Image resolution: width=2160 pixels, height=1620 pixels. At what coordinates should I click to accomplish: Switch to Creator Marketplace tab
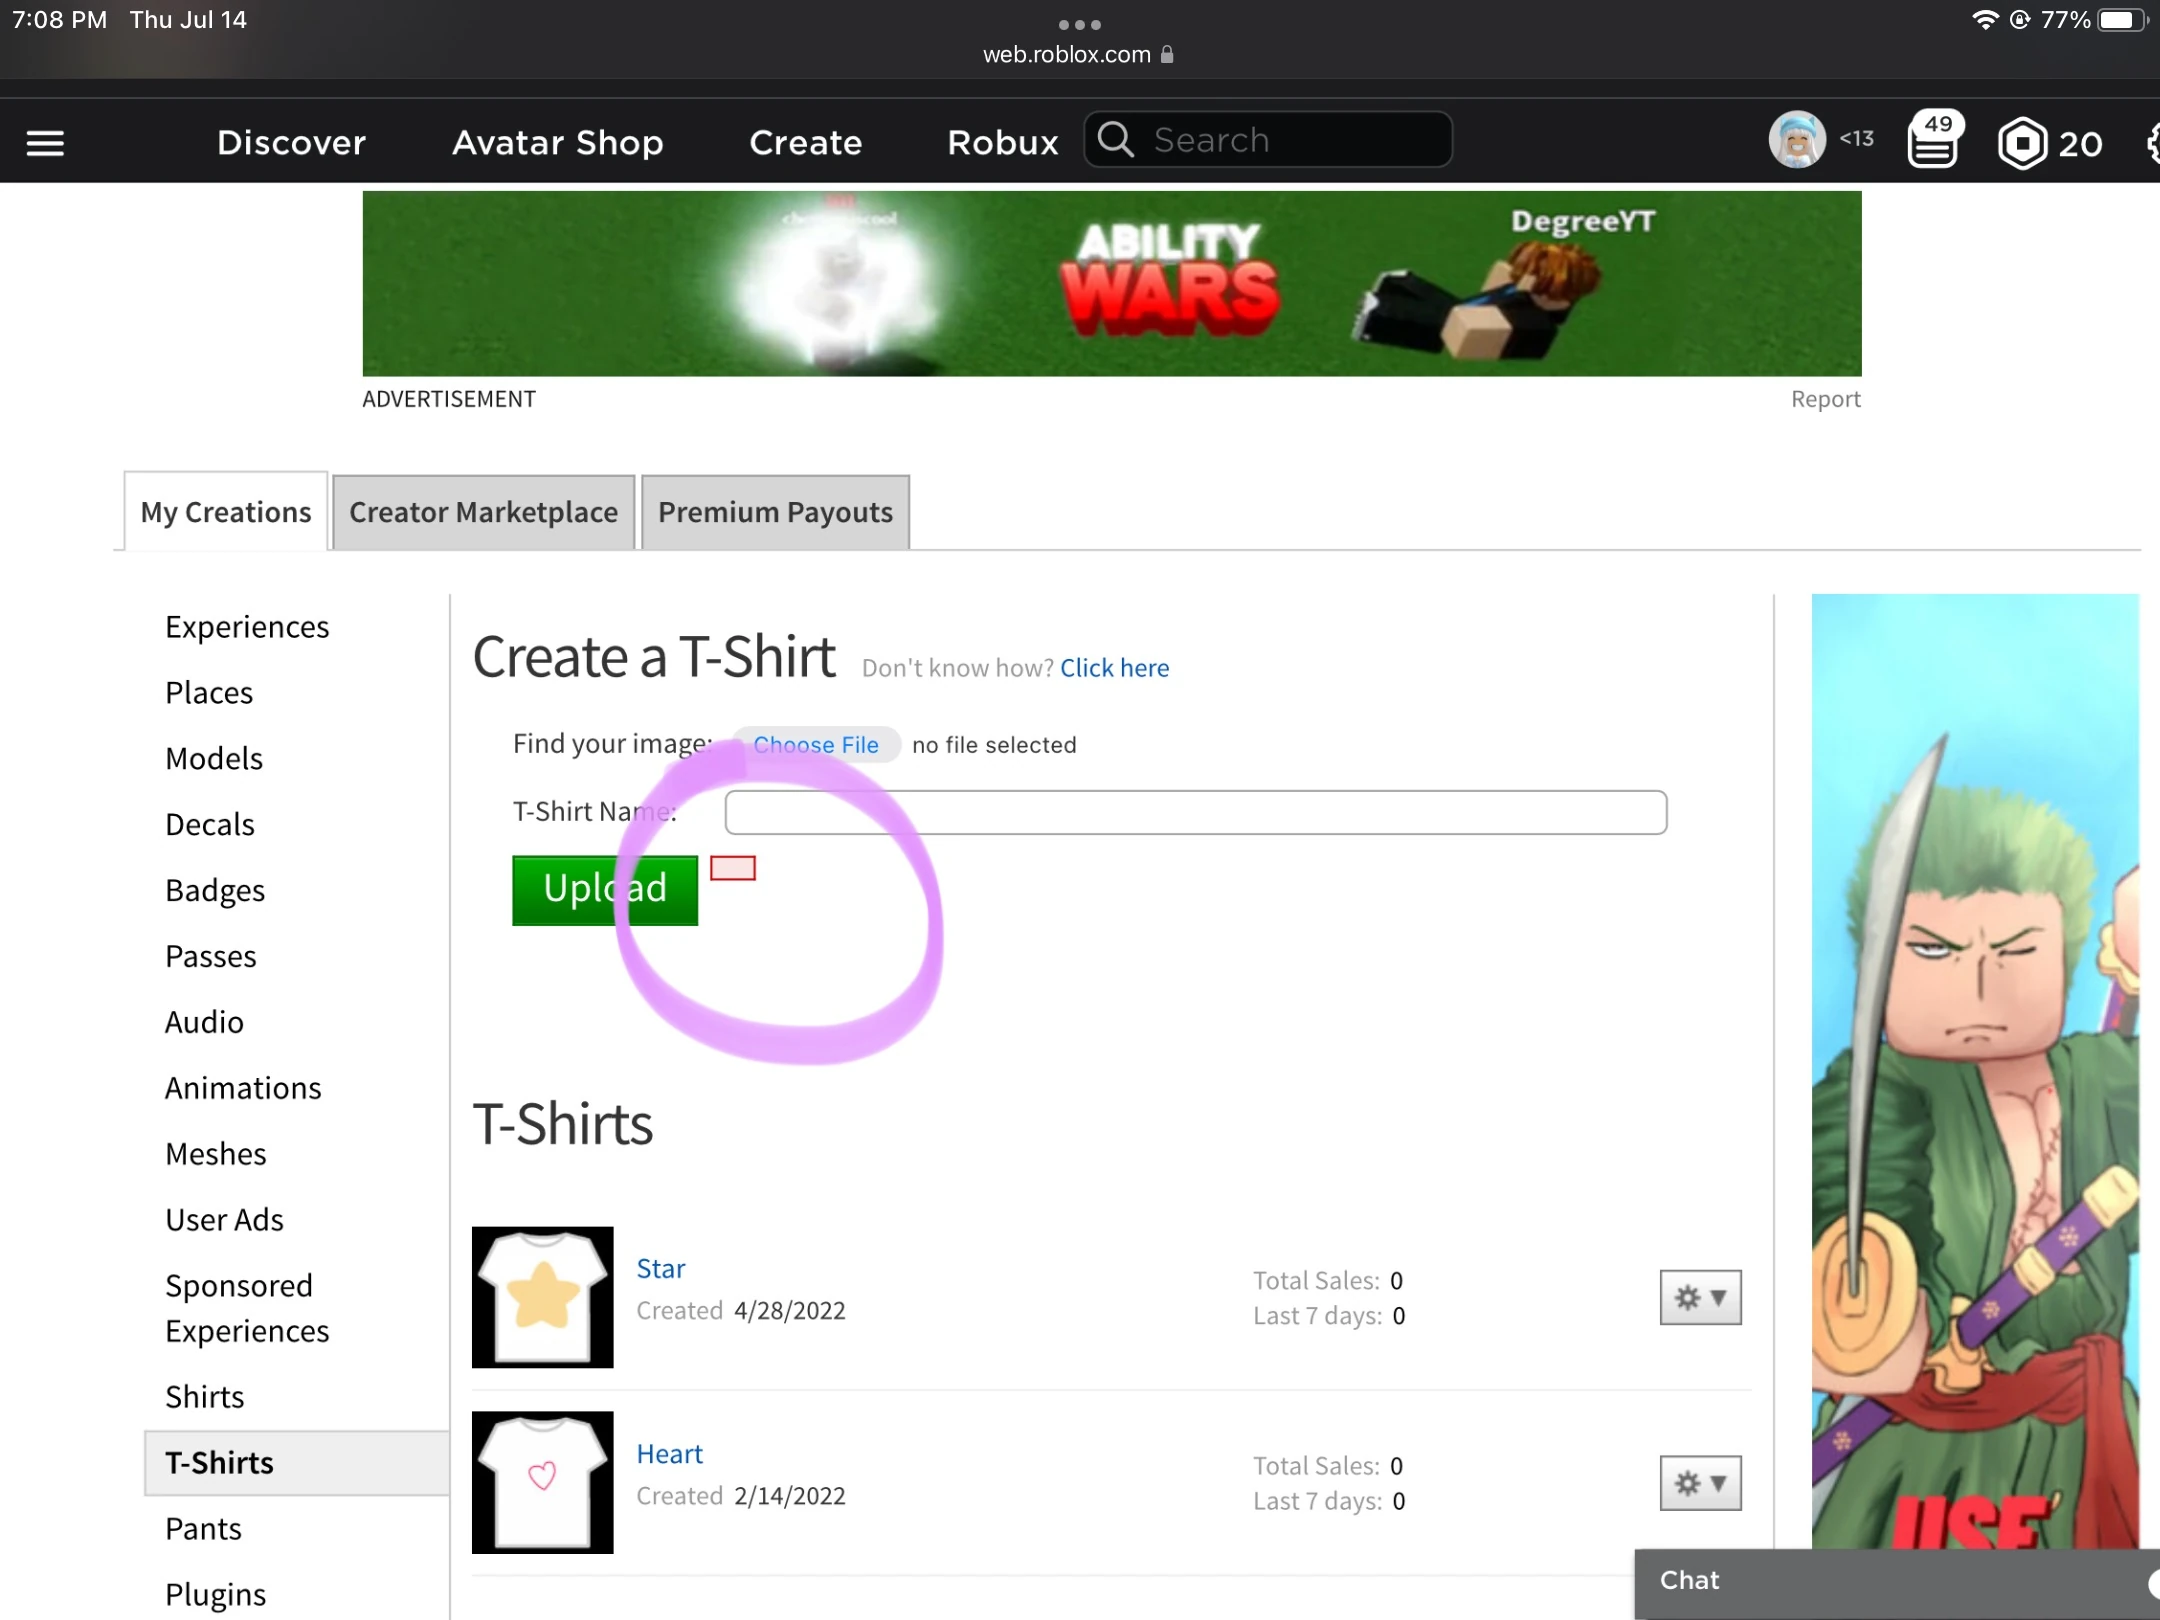(483, 512)
